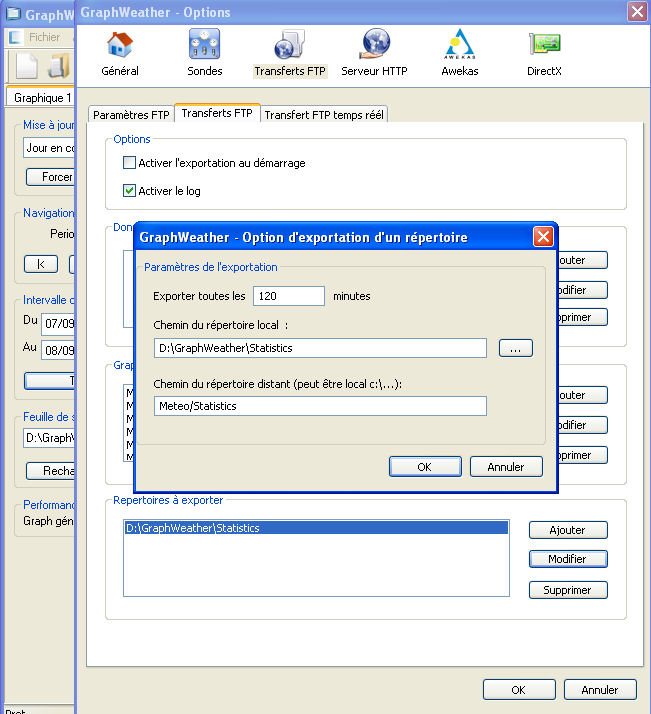Click Ajouter in Repertoires à exporter
This screenshot has width=651, height=714.
[568, 530]
